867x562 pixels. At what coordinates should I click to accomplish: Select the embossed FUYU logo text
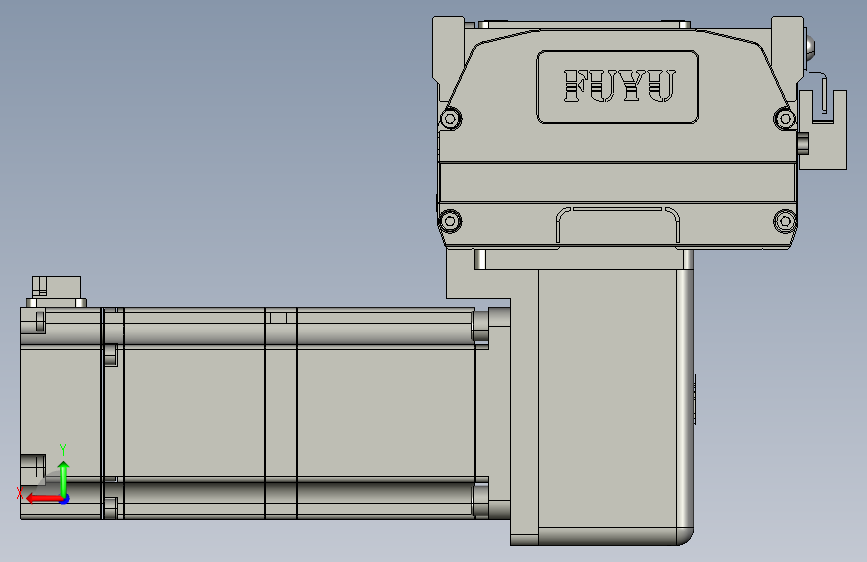click(619, 86)
